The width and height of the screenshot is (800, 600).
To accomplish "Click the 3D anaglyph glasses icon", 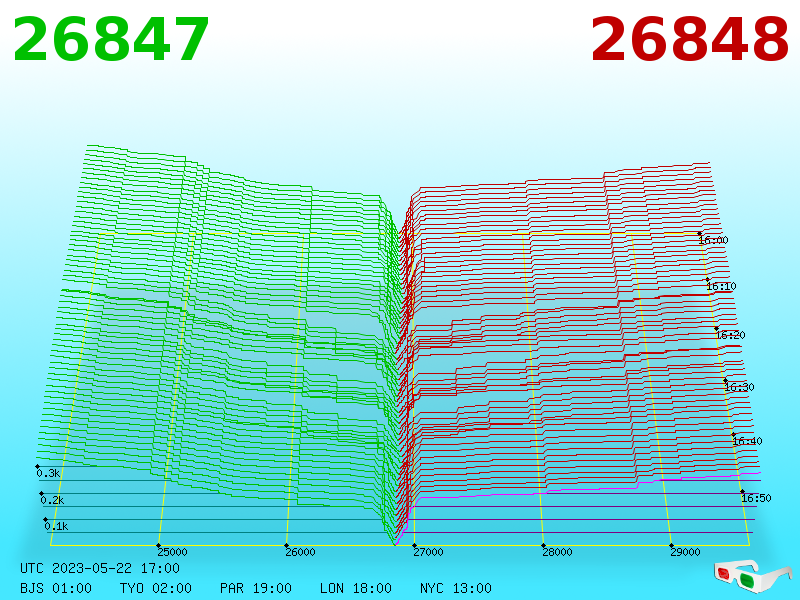I will coord(753,575).
